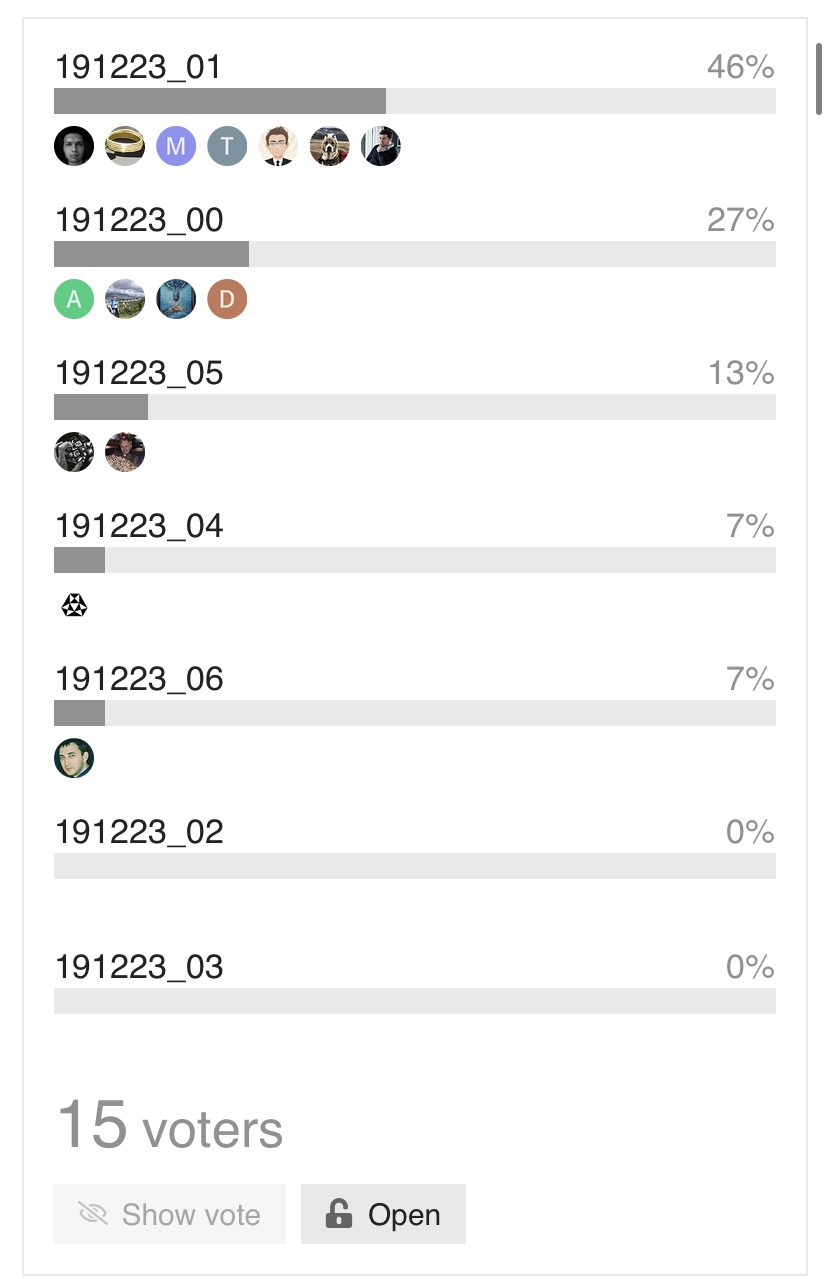
Task: Toggle the Show vote button
Action: pyautogui.click(x=170, y=1214)
